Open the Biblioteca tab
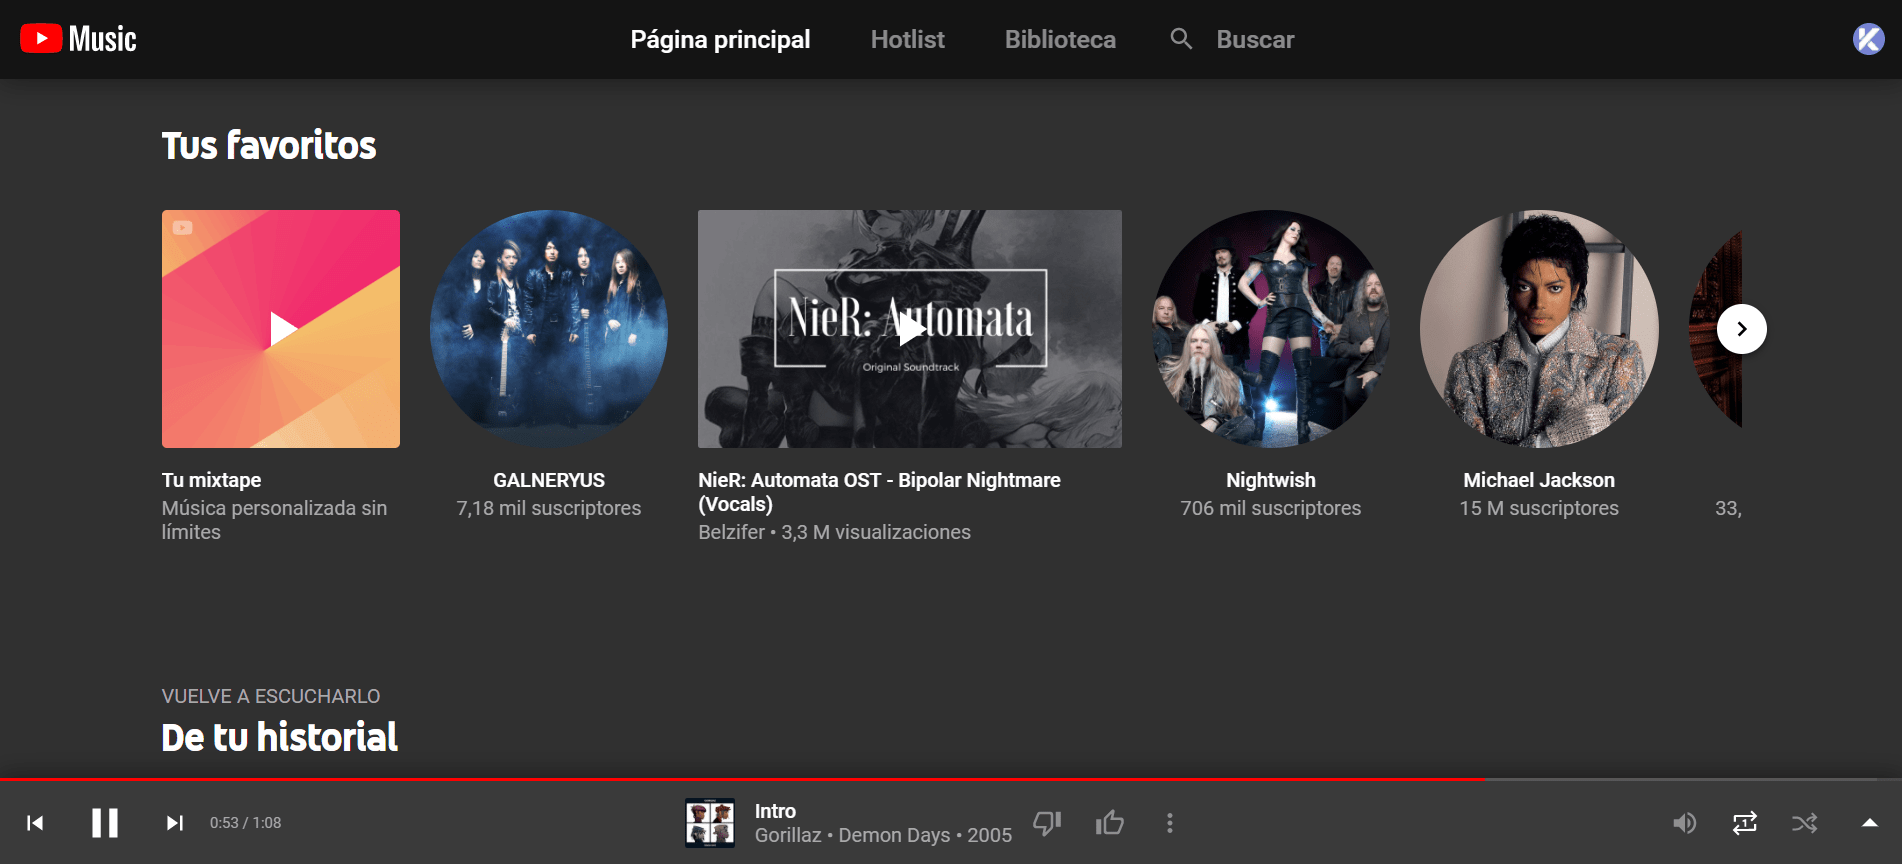This screenshot has height=864, width=1902. coord(1060,39)
